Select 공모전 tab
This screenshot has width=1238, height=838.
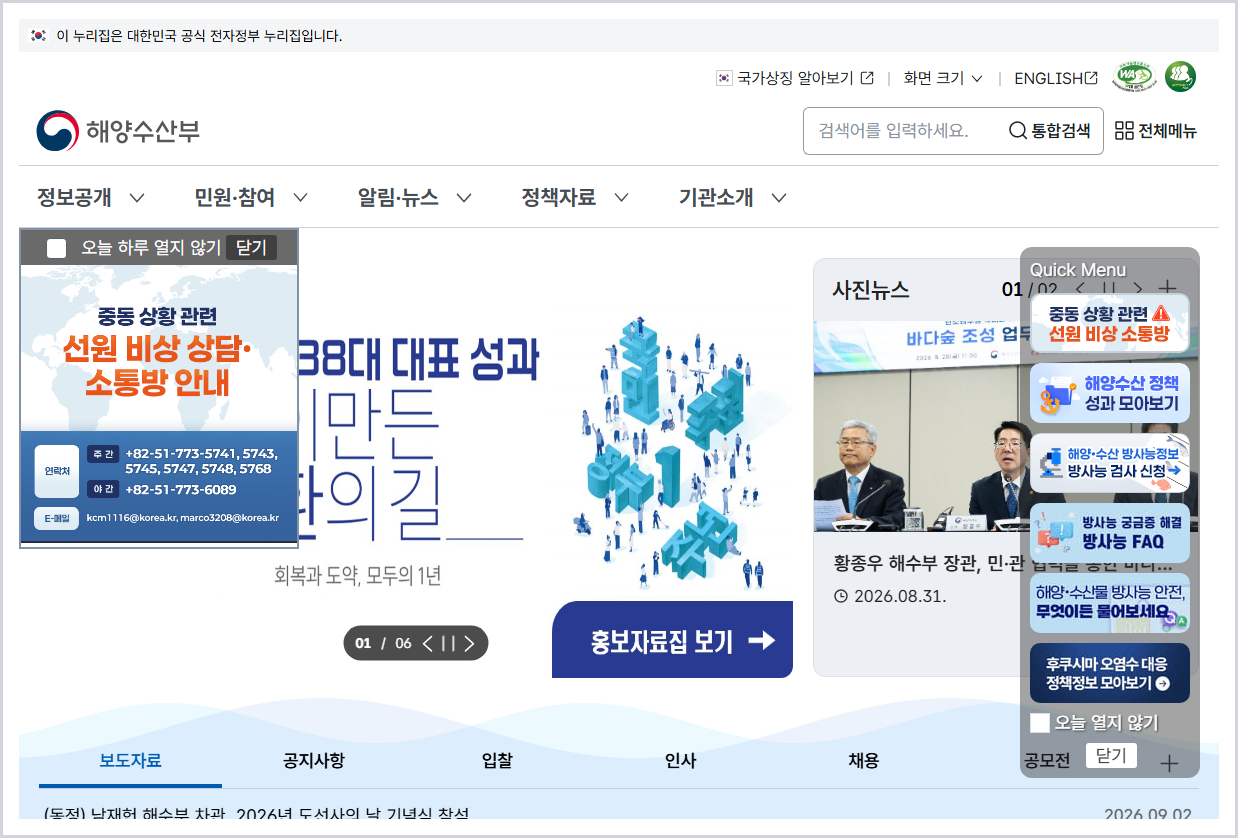click(1047, 761)
